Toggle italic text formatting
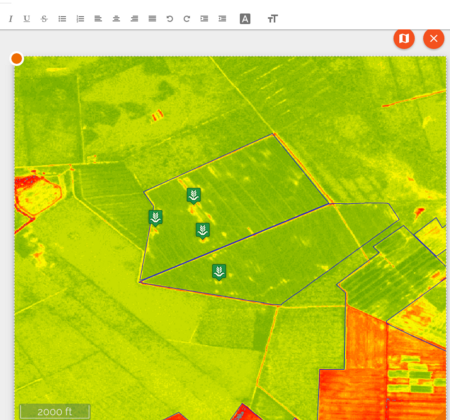The height and width of the screenshot is (420, 450). point(11,19)
